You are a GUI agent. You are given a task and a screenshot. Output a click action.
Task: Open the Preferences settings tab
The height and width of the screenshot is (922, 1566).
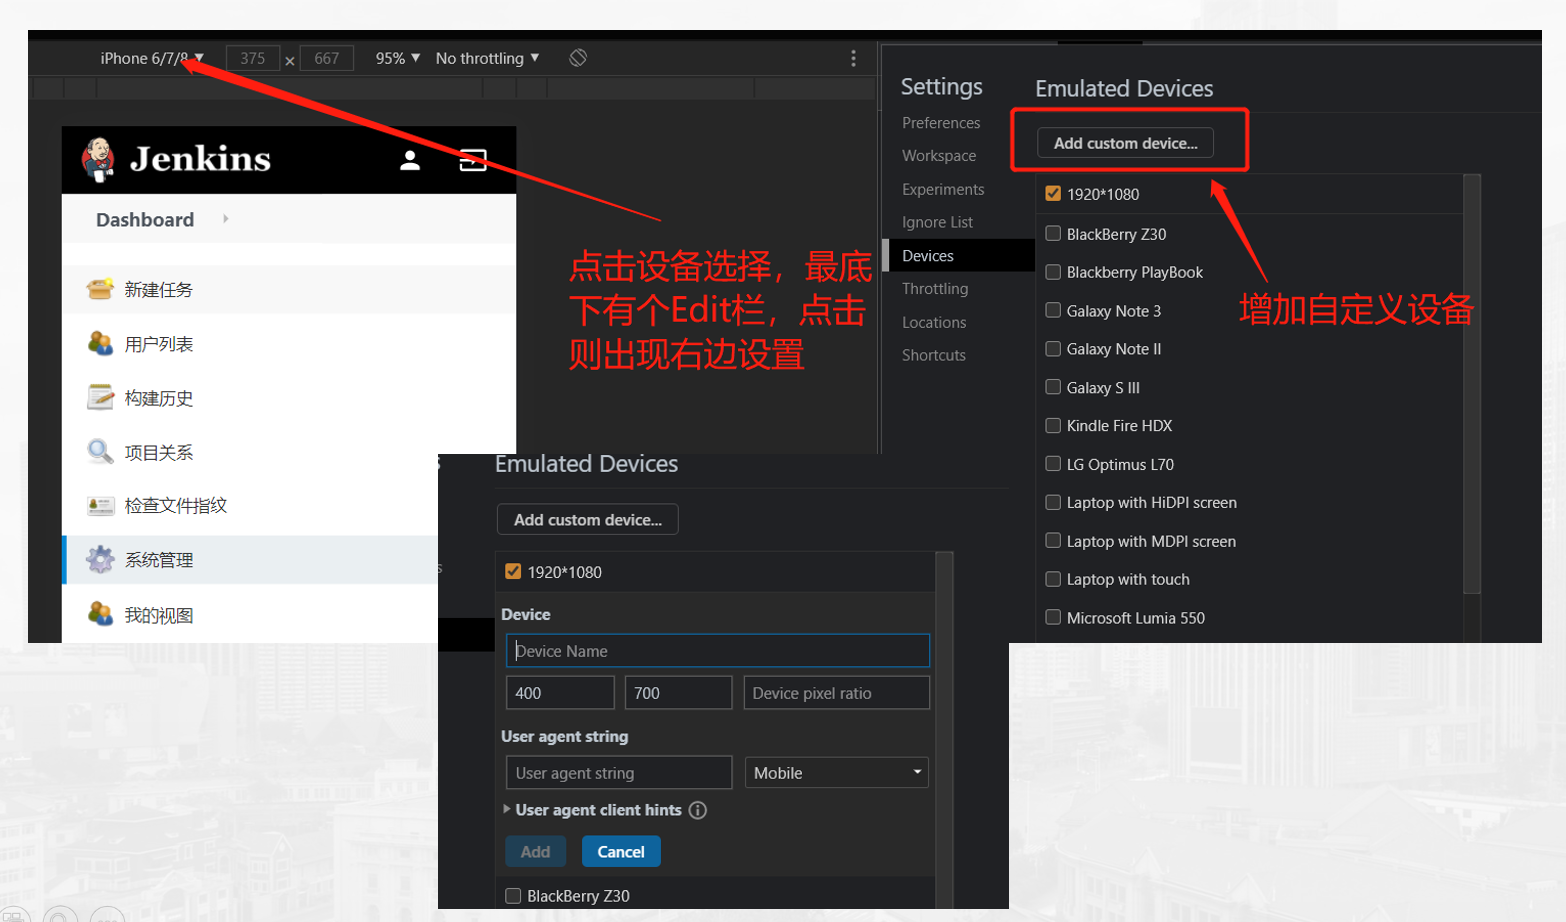point(941,123)
